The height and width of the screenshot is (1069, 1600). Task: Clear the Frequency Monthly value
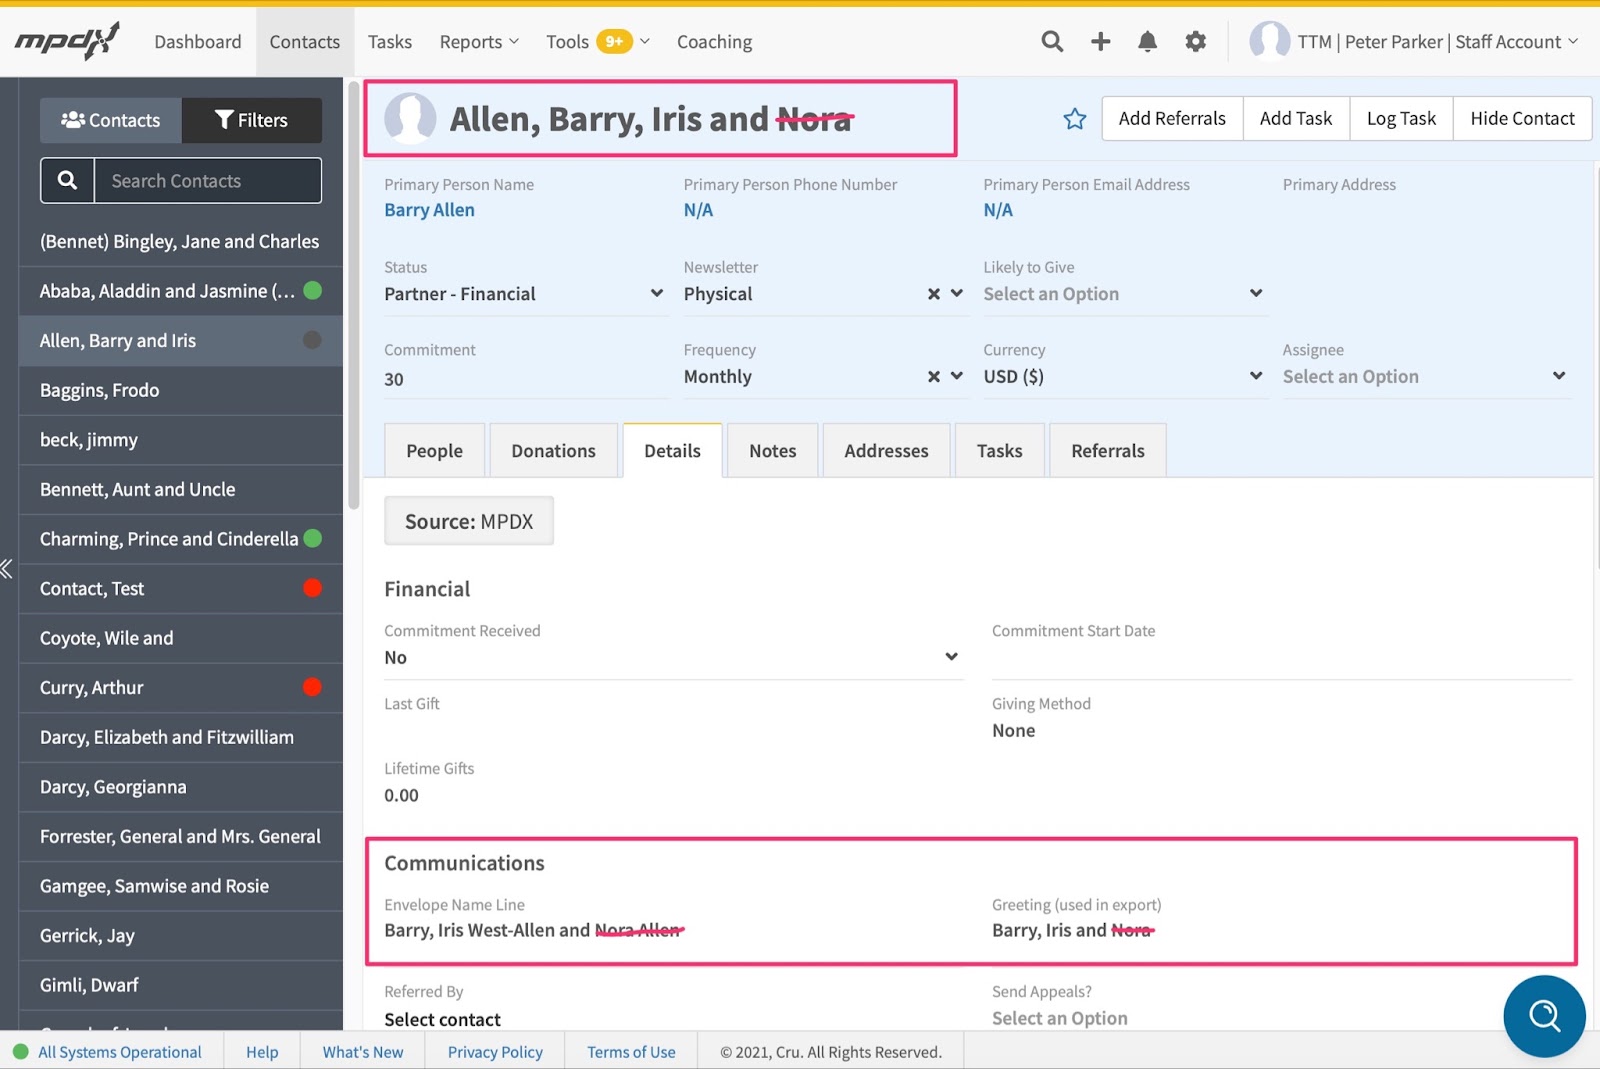(933, 376)
